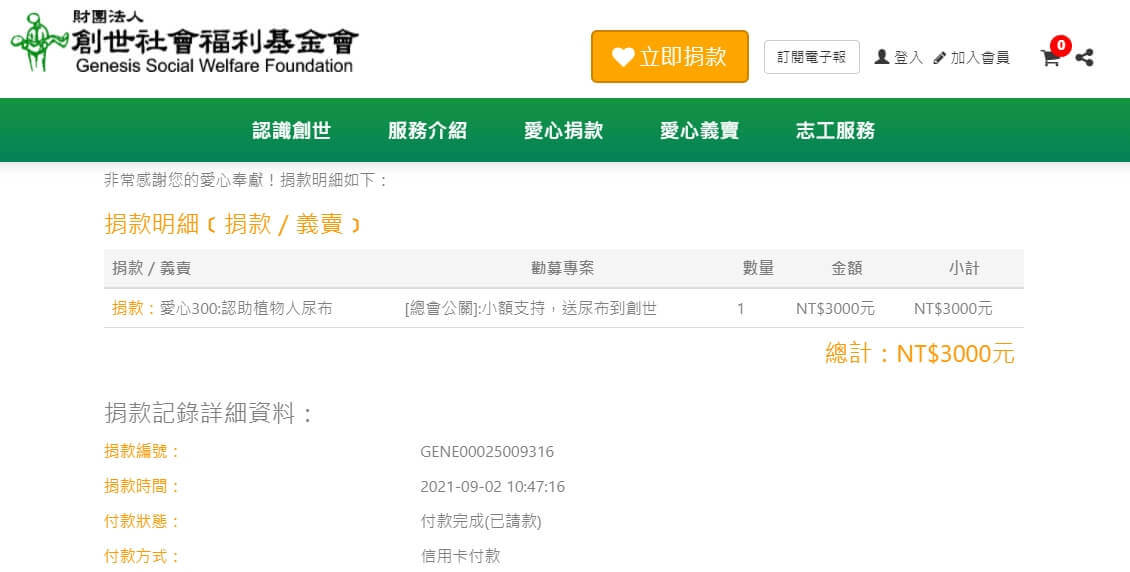Select the 愛心義賣 menu item
Viewport: 1130px width, 572px height.
pyautogui.click(x=699, y=130)
